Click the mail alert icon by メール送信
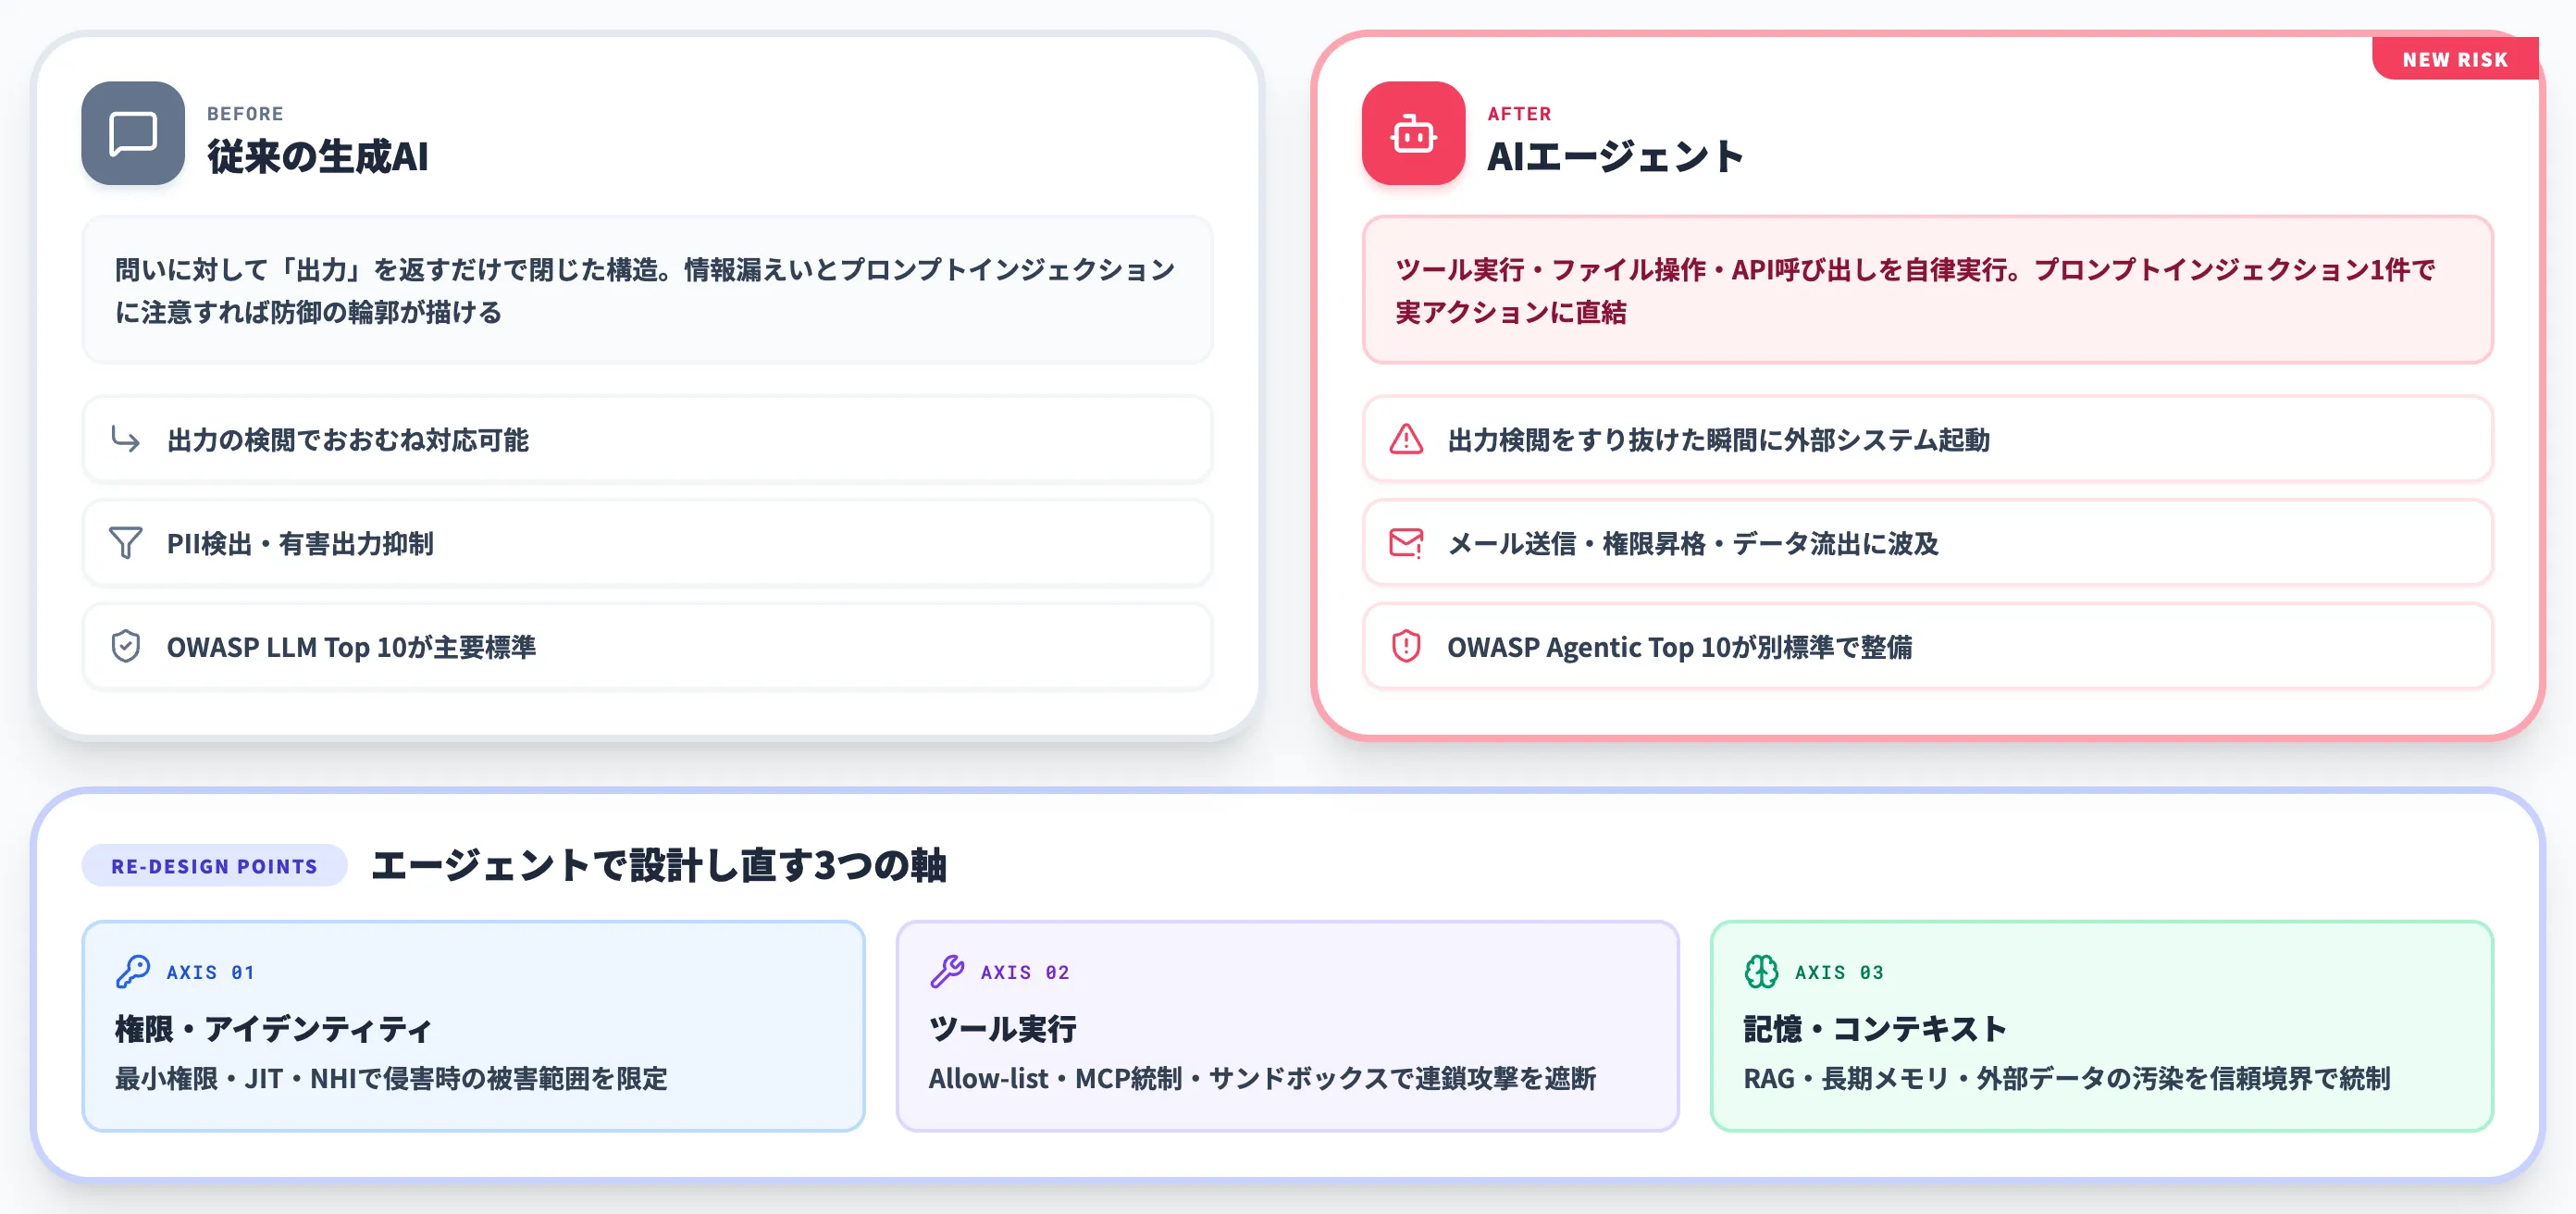Screen dimensions: 2576x1214 pyautogui.click(x=1406, y=543)
